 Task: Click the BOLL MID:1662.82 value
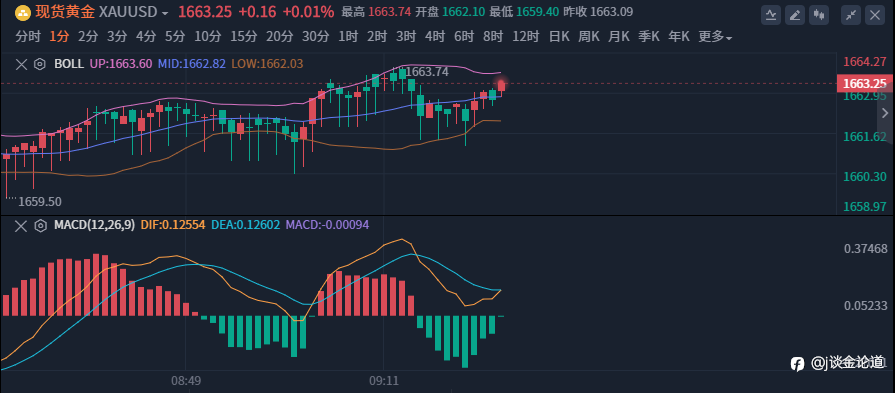click(x=191, y=64)
